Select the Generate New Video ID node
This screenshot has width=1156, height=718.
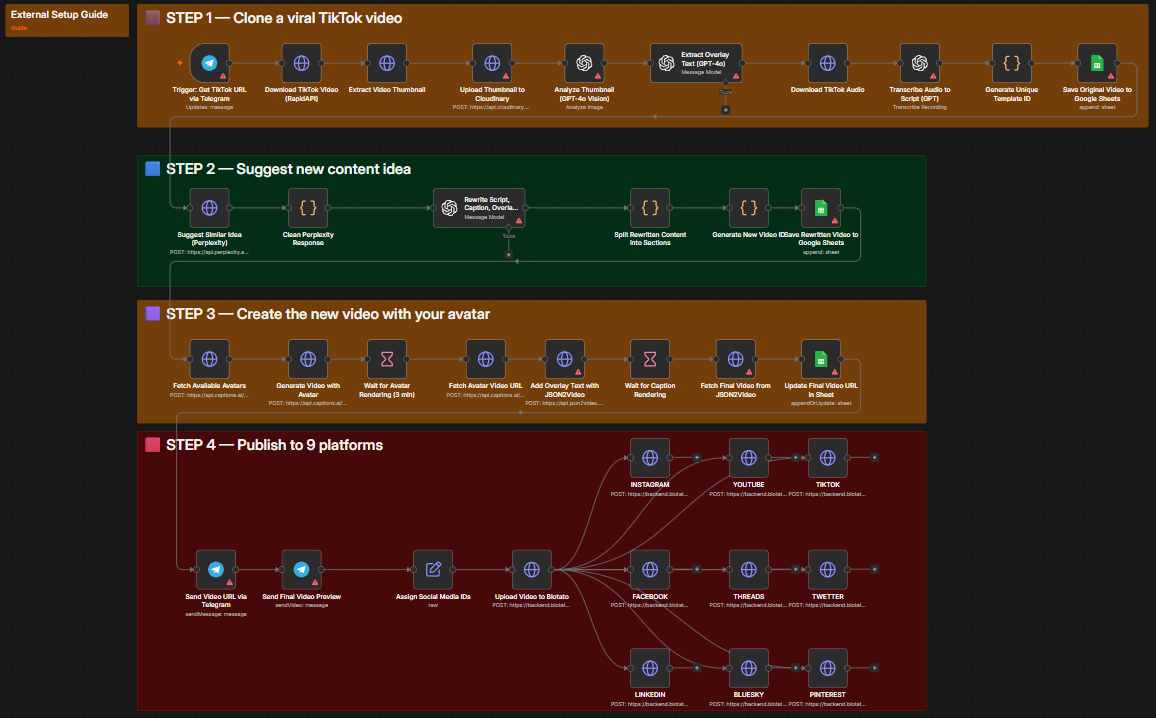[x=748, y=208]
